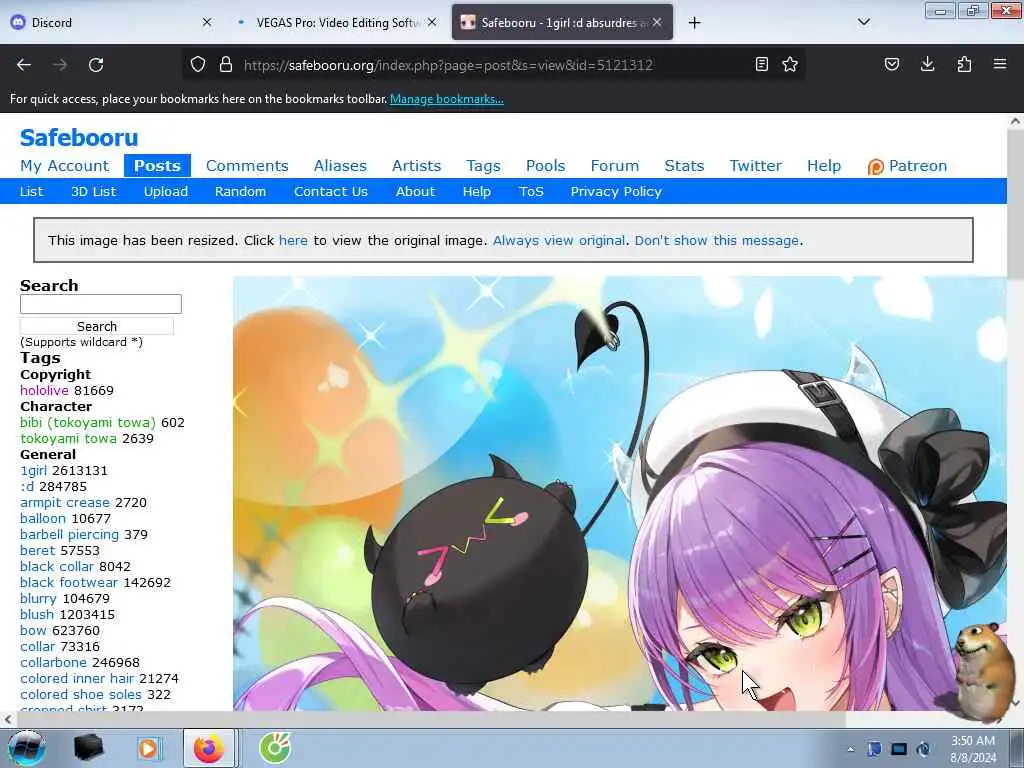Open the ToS page
The height and width of the screenshot is (768, 1024).
(531, 191)
